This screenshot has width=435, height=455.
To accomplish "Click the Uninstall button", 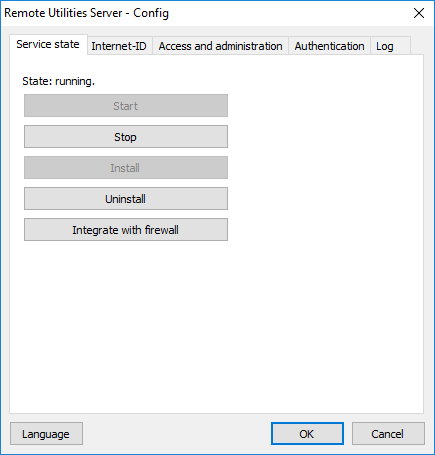I will tap(126, 199).
